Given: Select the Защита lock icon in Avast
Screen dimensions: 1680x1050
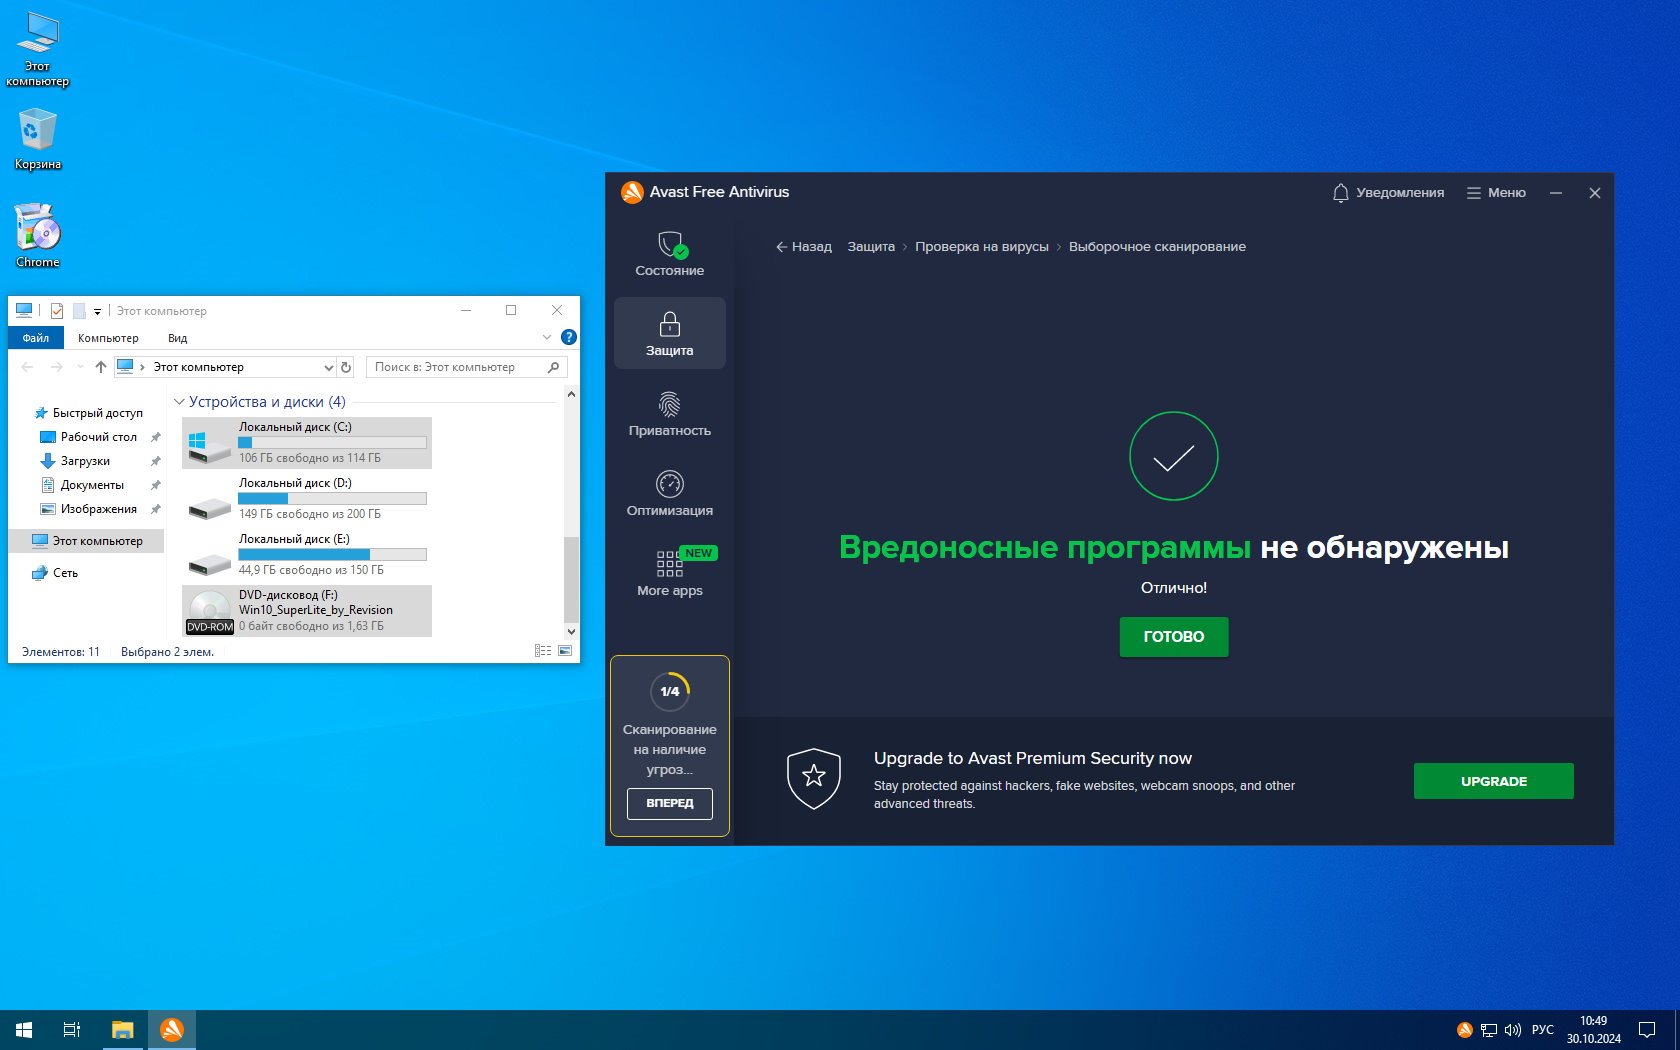Looking at the screenshot, I should [x=669, y=323].
